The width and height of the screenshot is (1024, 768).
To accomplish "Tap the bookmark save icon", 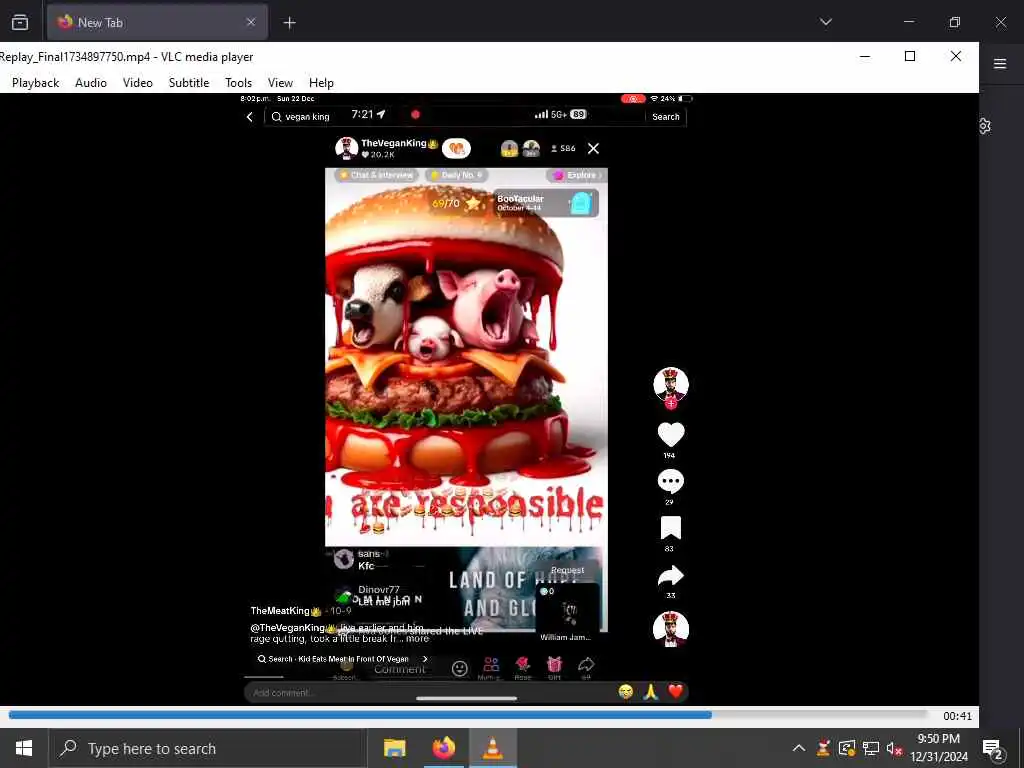I will point(670,528).
